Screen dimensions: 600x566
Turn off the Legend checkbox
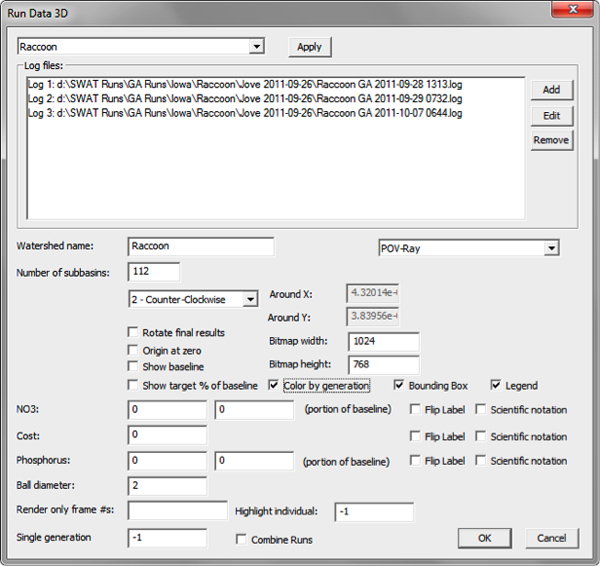(496, 386)
